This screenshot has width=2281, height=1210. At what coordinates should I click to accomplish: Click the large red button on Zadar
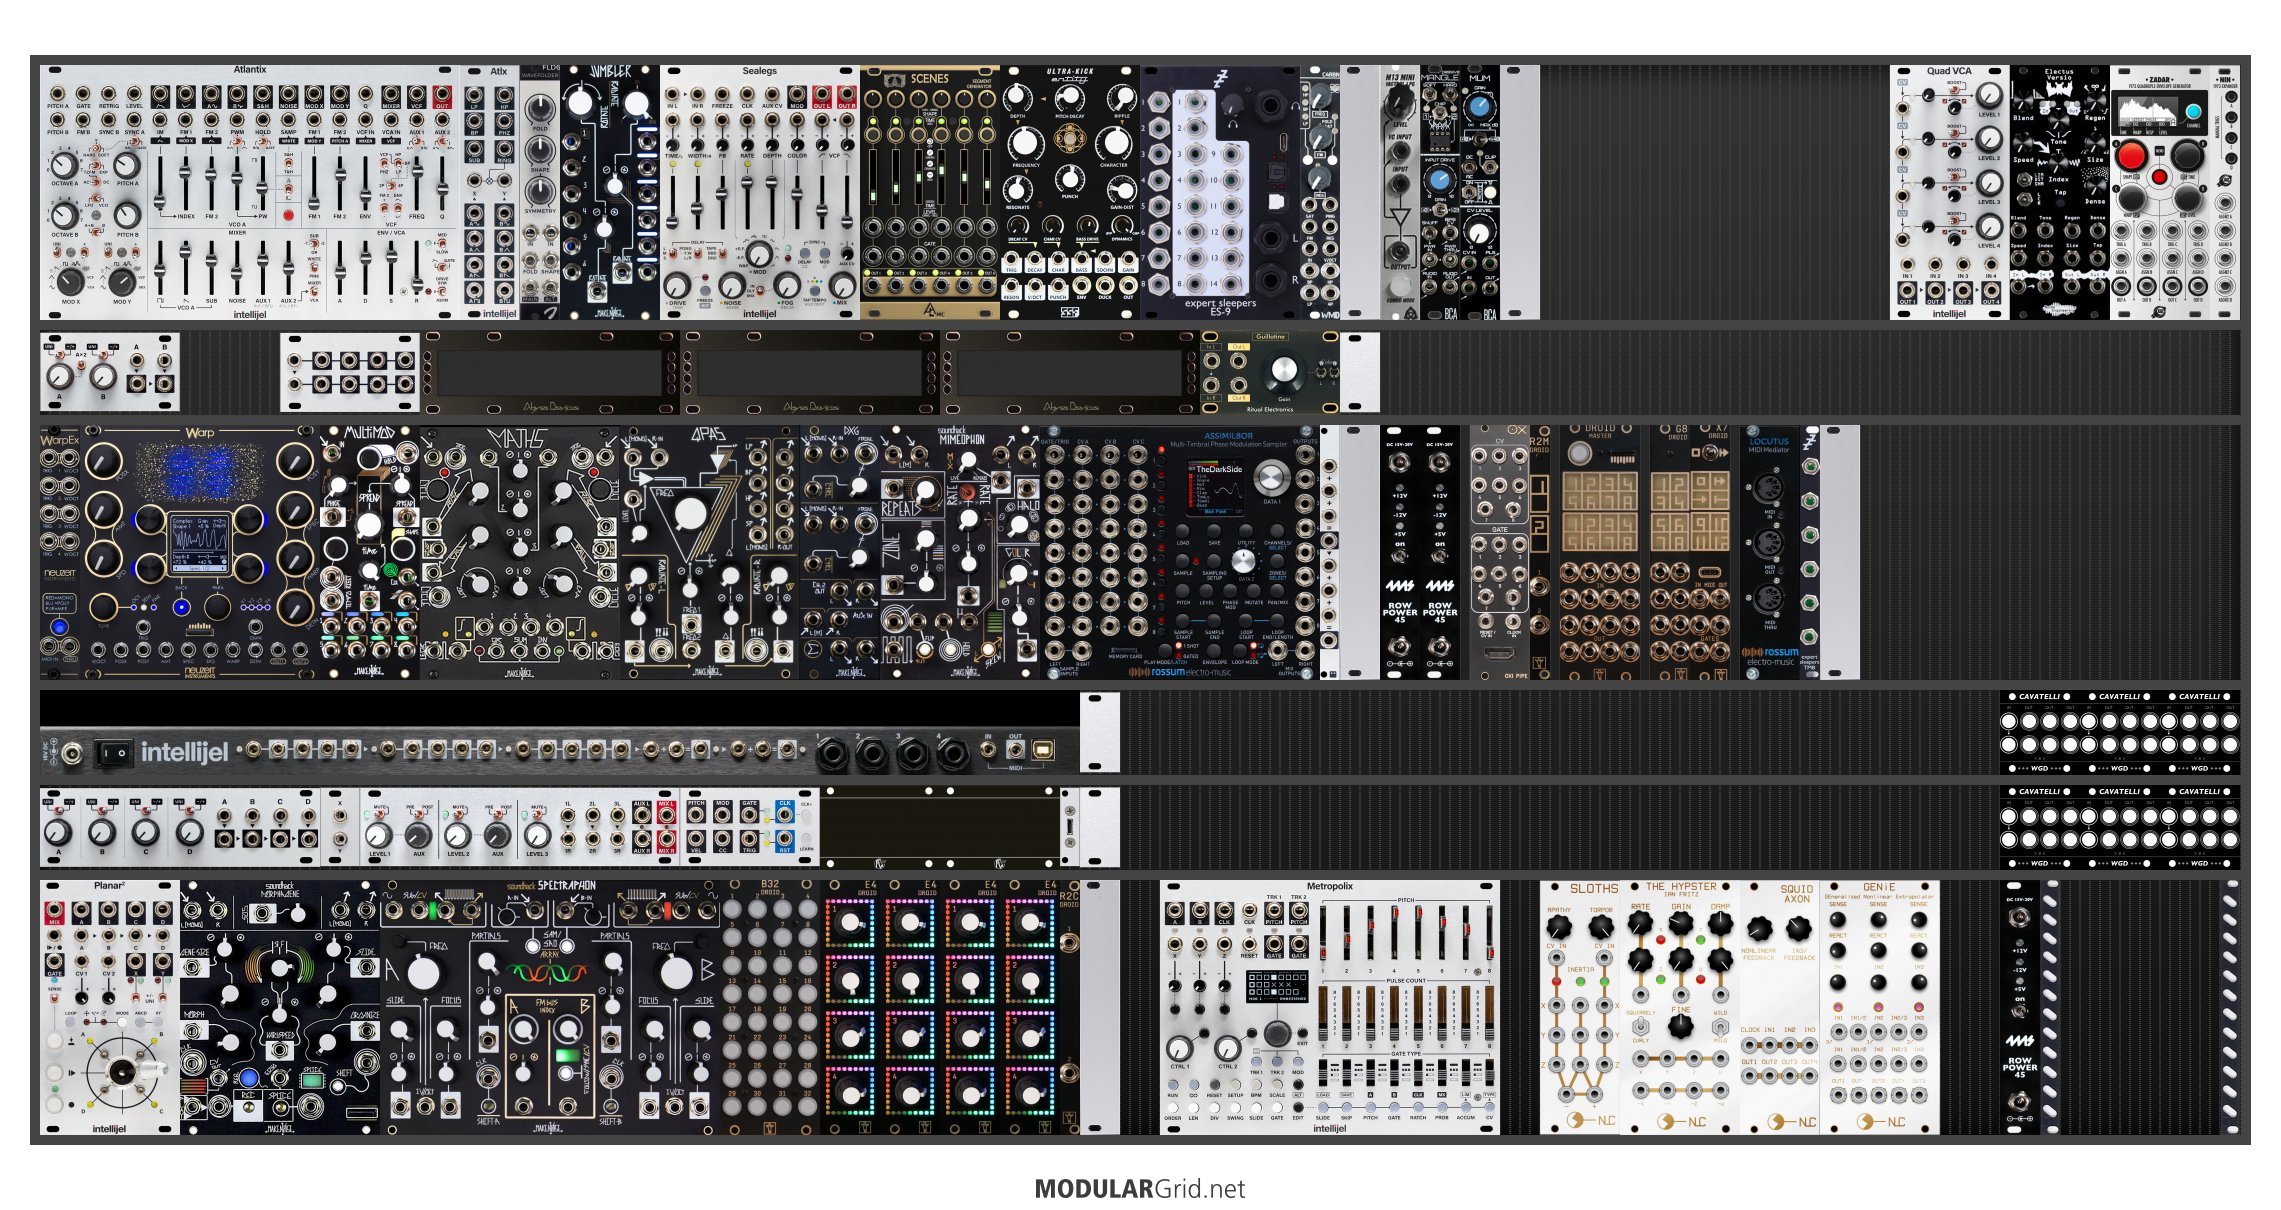pyautogui.click(x=2130, y=156)
